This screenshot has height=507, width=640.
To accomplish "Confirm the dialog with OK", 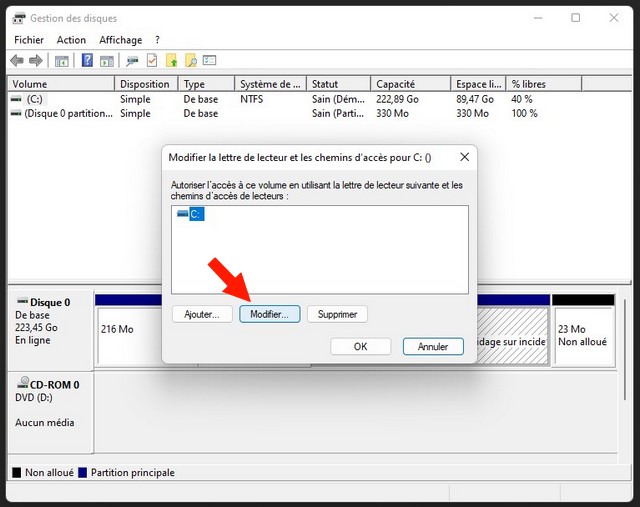I will pos(360,346).
